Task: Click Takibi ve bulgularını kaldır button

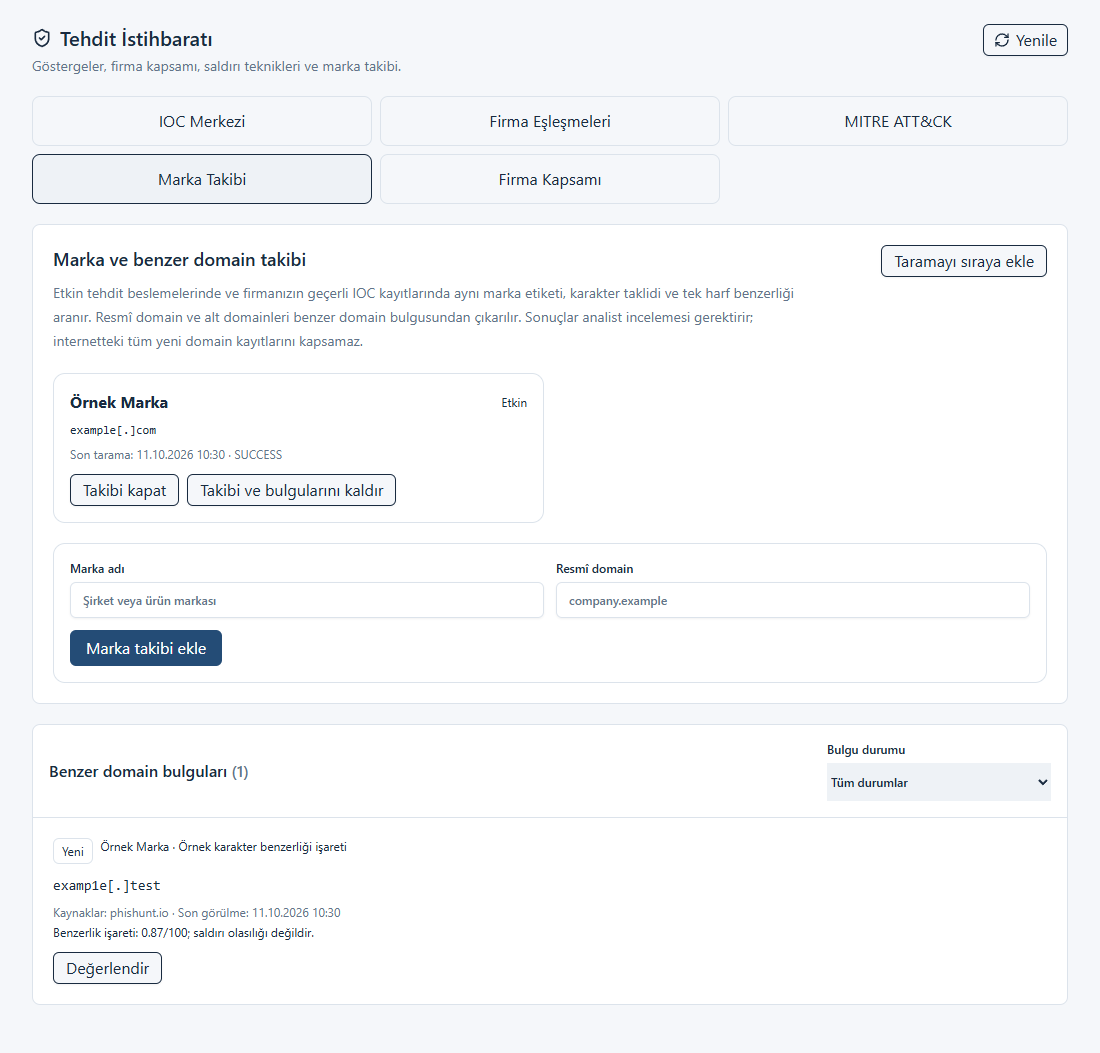Action: 292,490
